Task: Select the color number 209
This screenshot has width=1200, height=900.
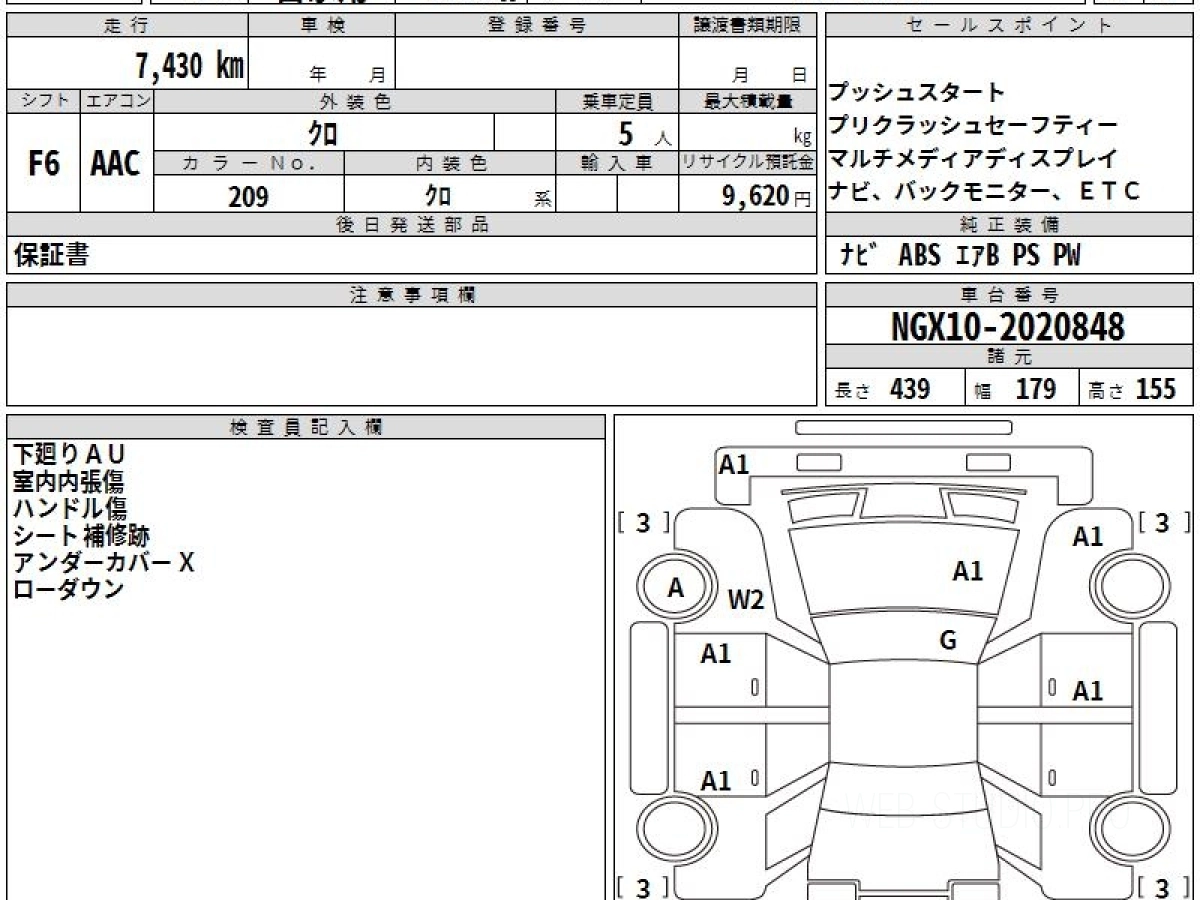Action: (248, 196)
